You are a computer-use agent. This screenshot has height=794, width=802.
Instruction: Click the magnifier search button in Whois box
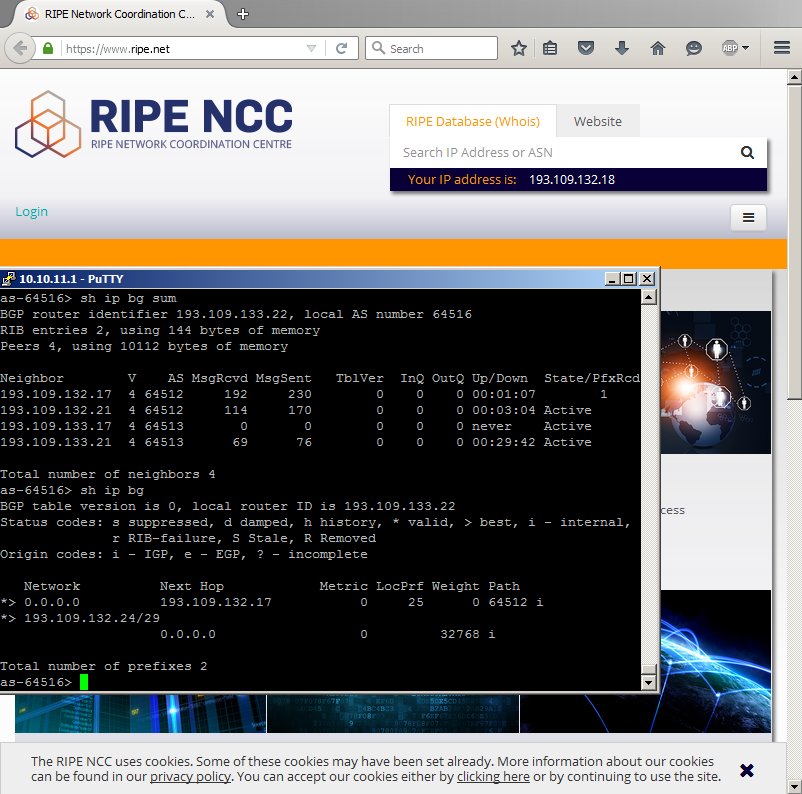coord(747,153)
